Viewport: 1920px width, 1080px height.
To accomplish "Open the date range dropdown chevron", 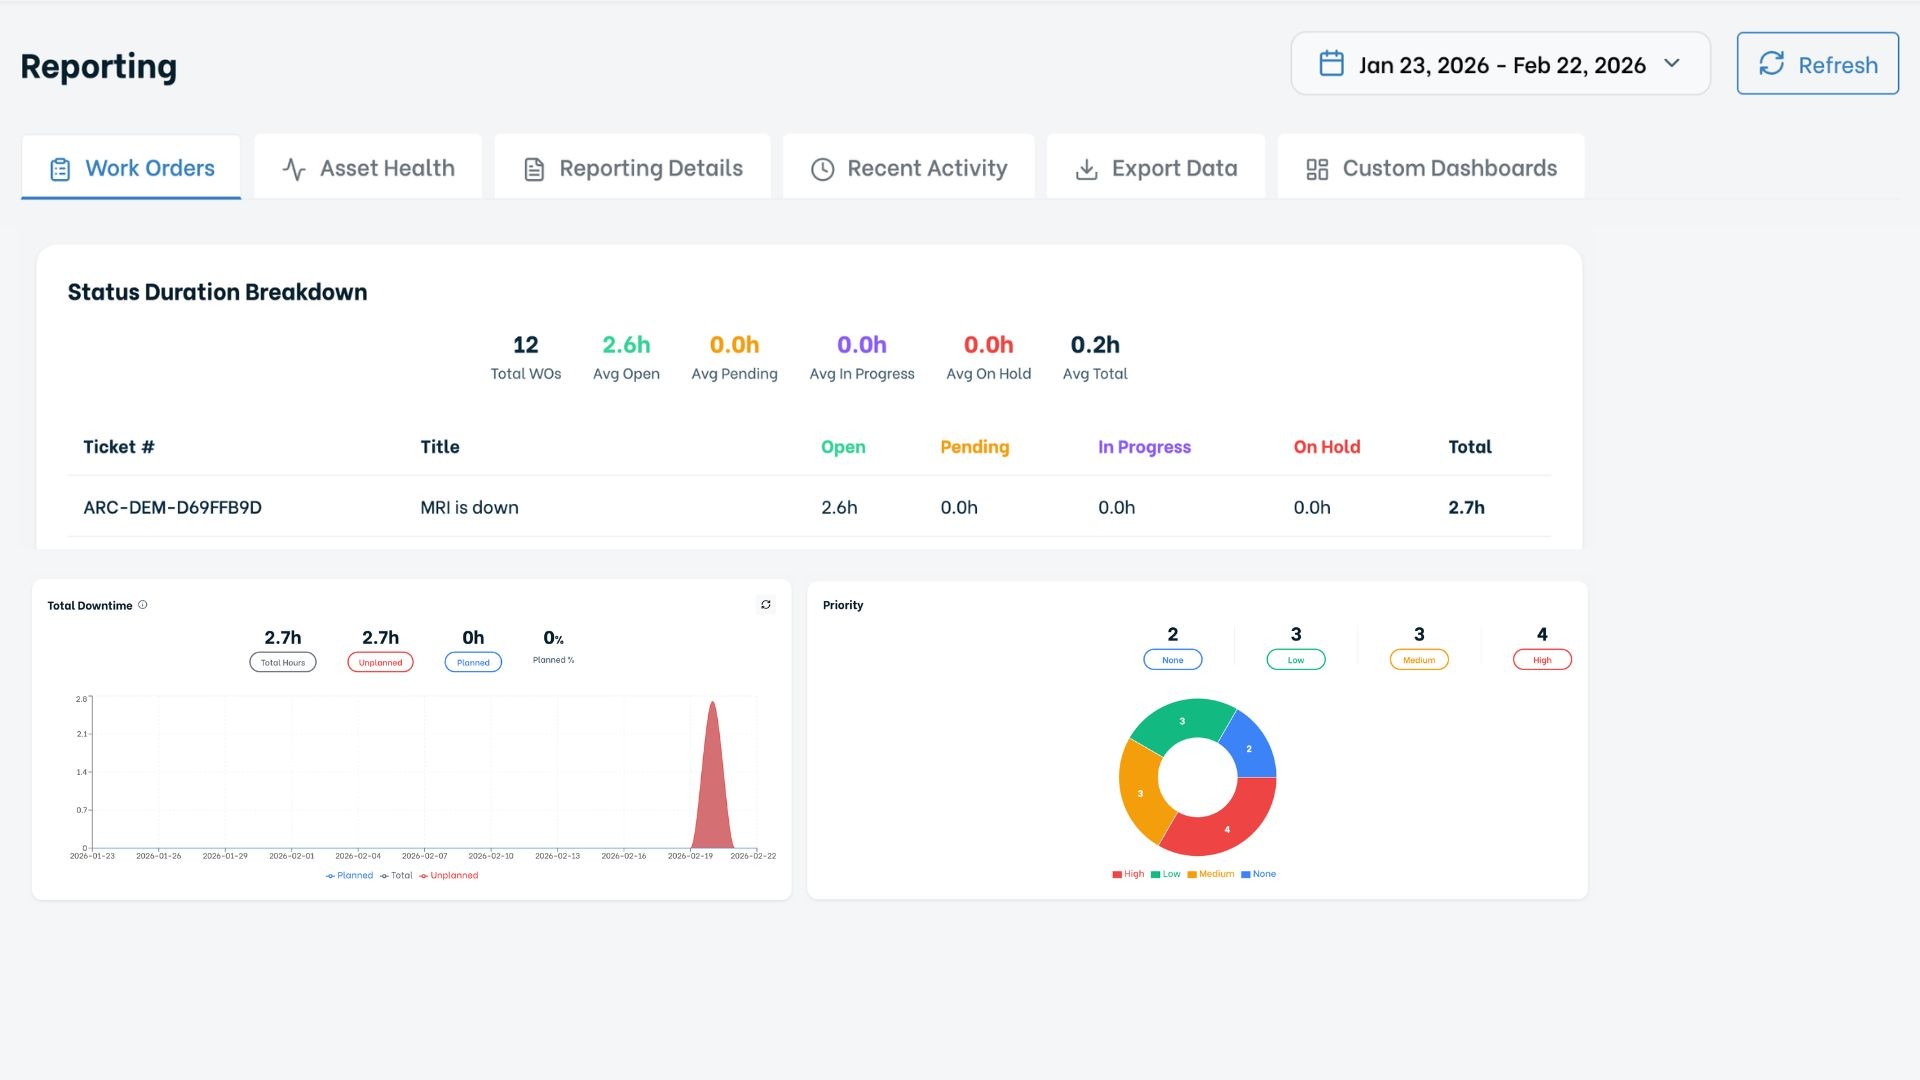I will click(1671, 64).
